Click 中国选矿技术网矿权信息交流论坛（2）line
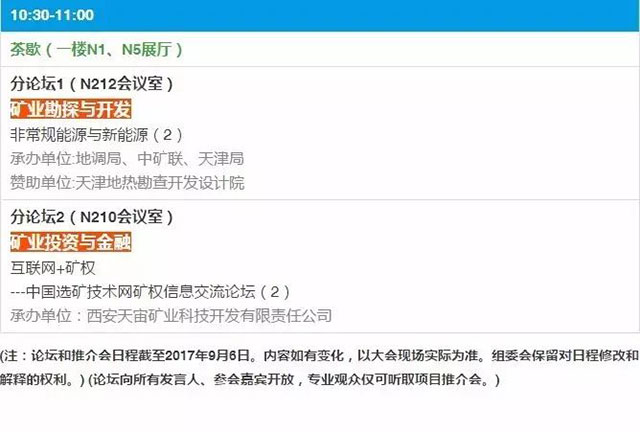This screenshot has width=640, height=432. pos(150,292)
